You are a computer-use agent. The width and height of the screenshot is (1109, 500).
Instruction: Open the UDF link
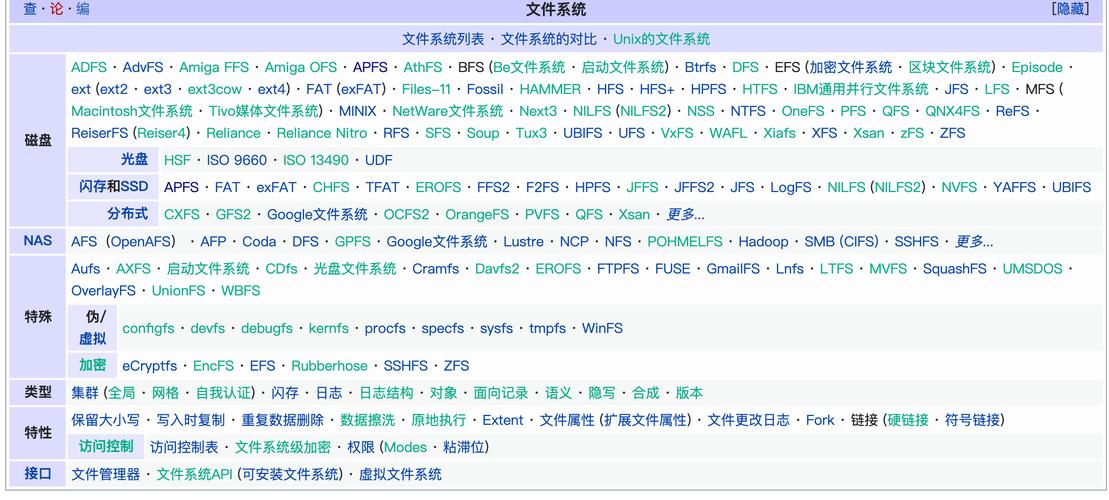tap(378, 160)
